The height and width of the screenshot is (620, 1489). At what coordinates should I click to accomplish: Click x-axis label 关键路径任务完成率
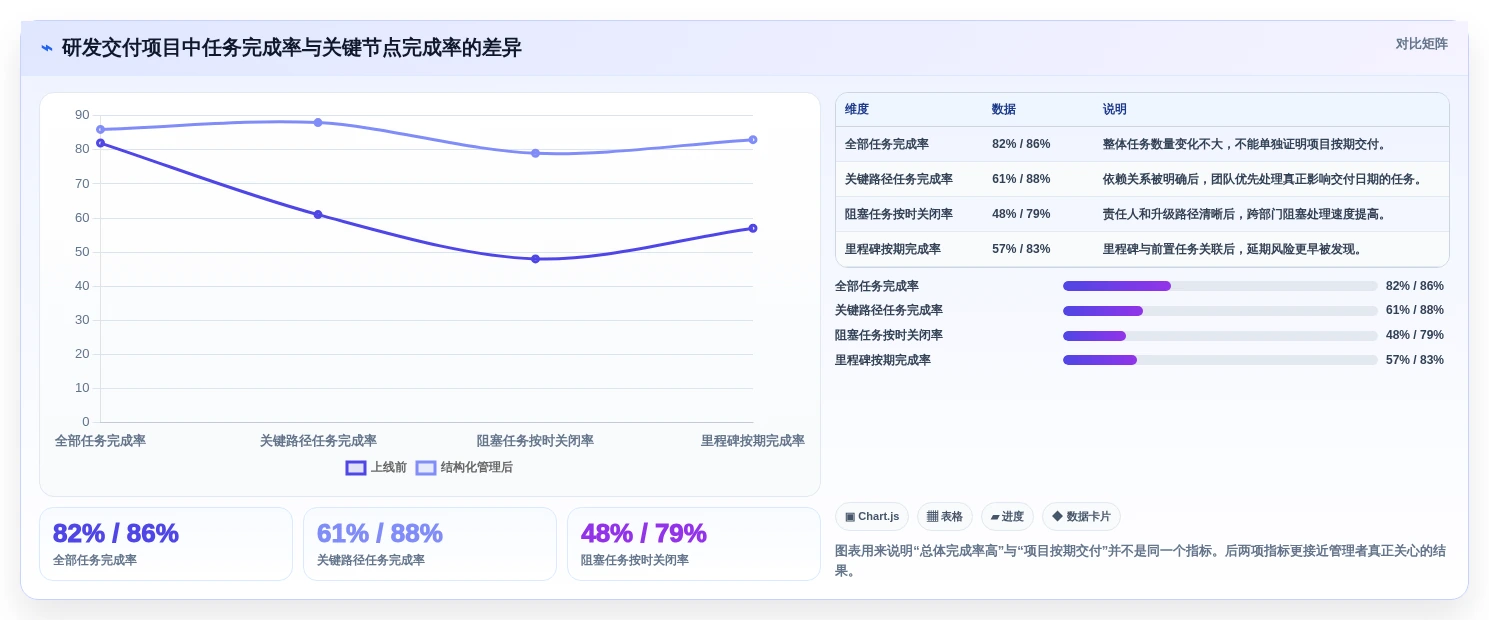pyautogui.click(x=318, y=440)
